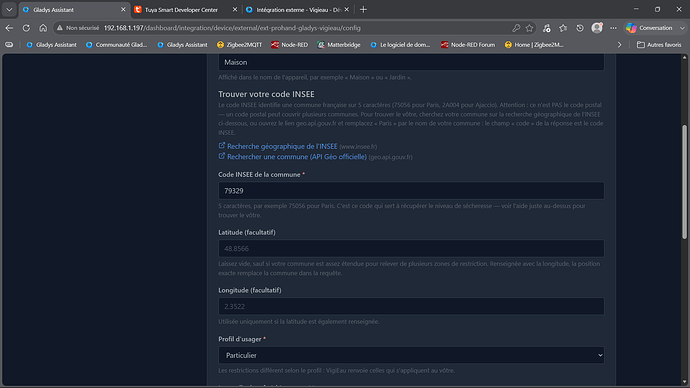Image resolution: width=690 pixels, height=388 pixels.
Task: Add this page to favorites star
Action: click(x=529, y=28)
